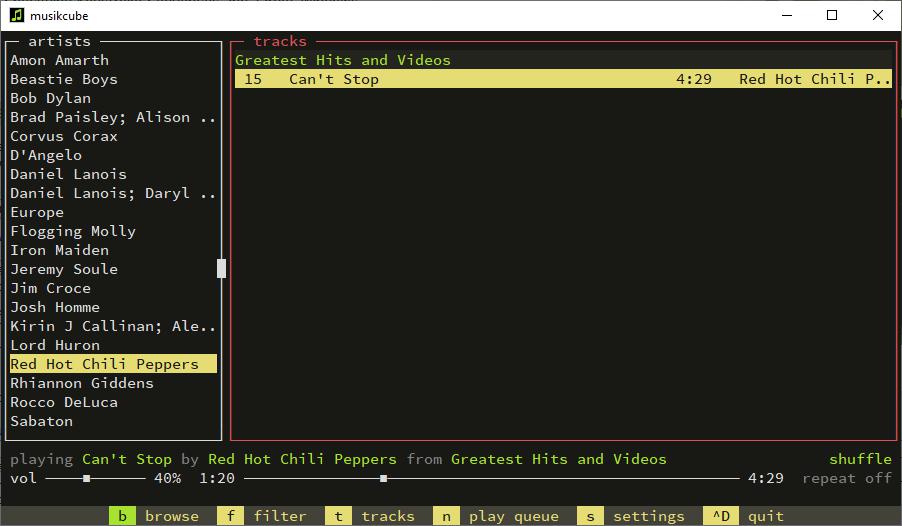Minimize the musikcube window
Viewport: 902px width, 526px height.
pos(787,15)
